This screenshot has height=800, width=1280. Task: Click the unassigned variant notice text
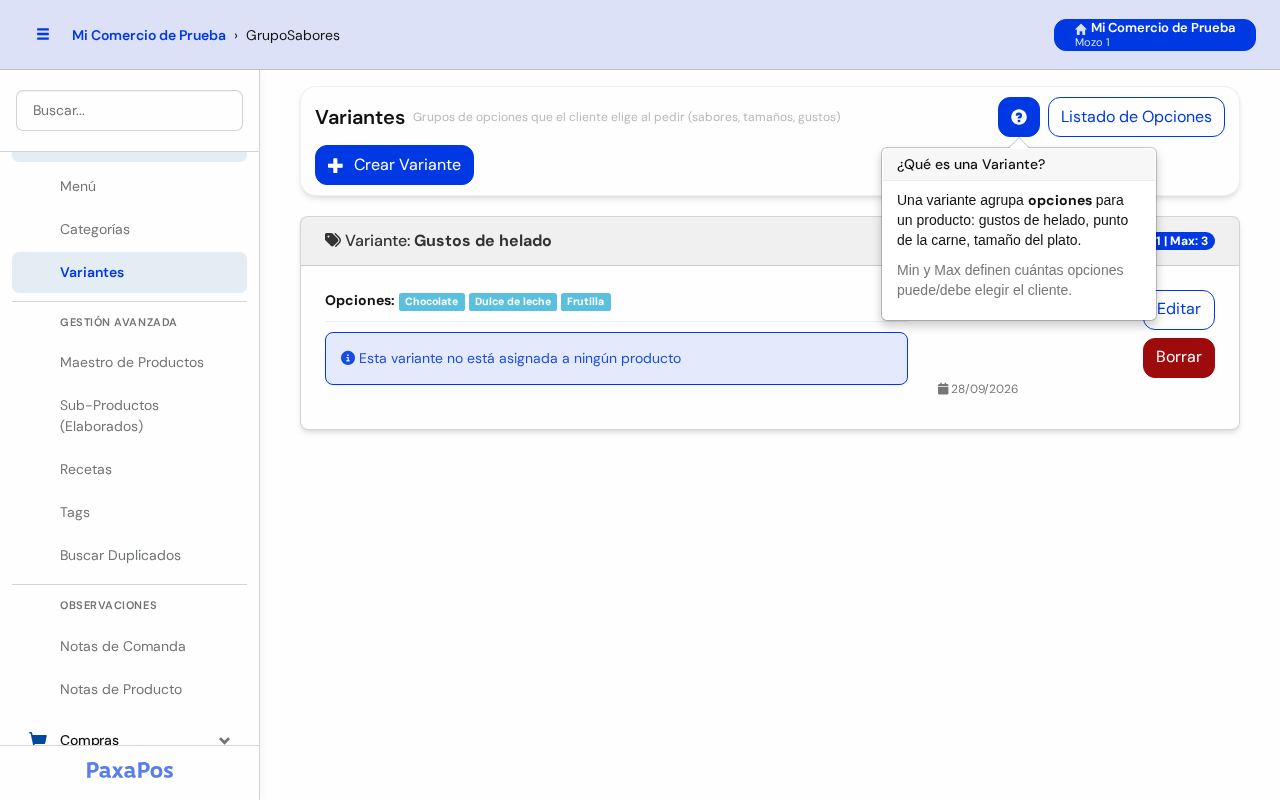[x=520, y=358]
